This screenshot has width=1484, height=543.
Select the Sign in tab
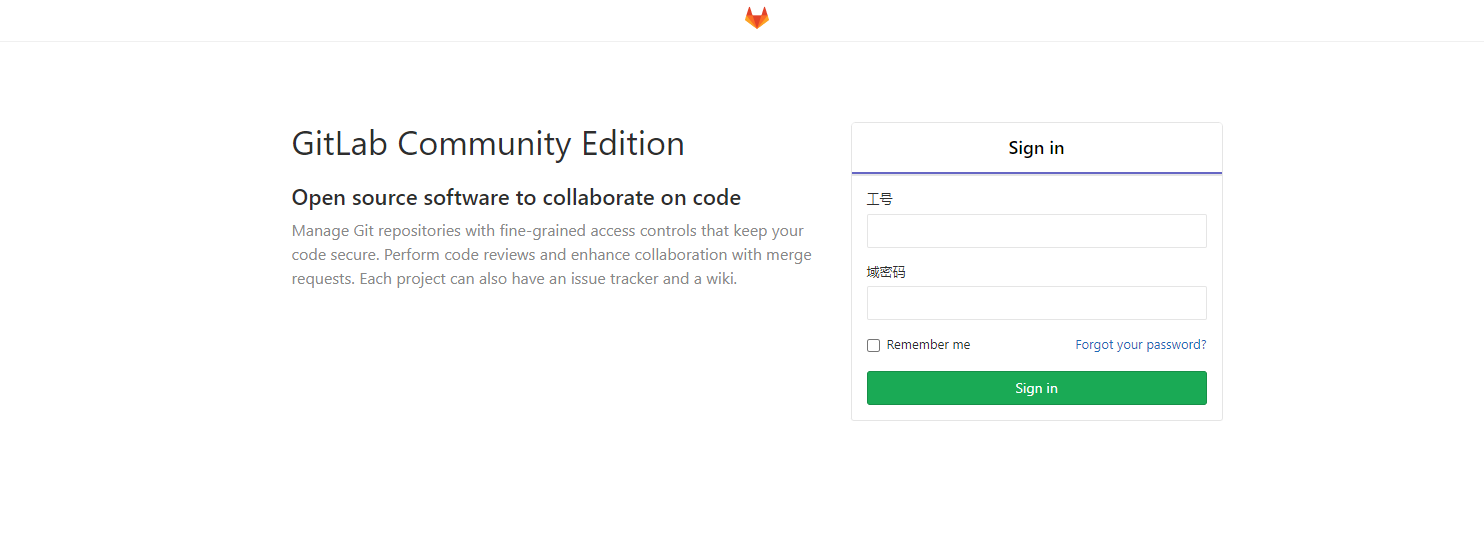(1036, 148)
